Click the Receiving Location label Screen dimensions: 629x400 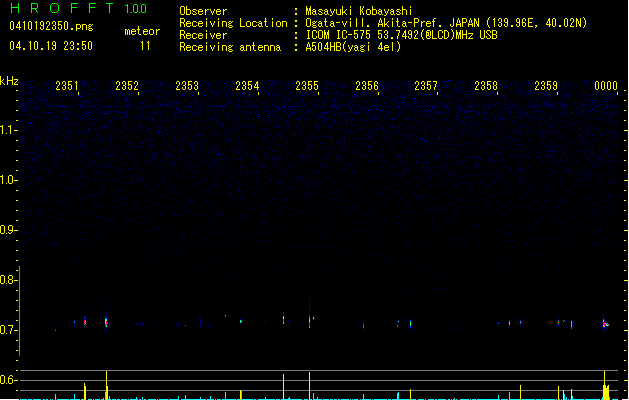tap(233, 23)
